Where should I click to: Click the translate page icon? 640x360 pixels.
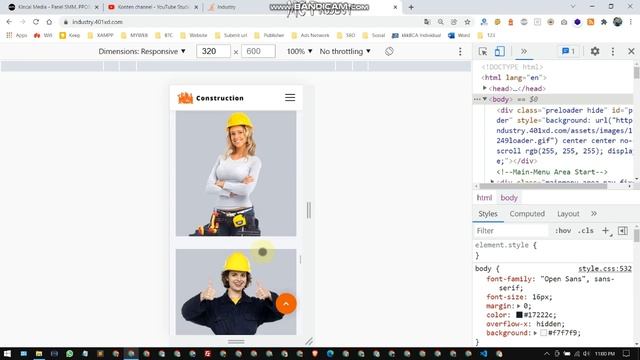[x=427, y=22]
